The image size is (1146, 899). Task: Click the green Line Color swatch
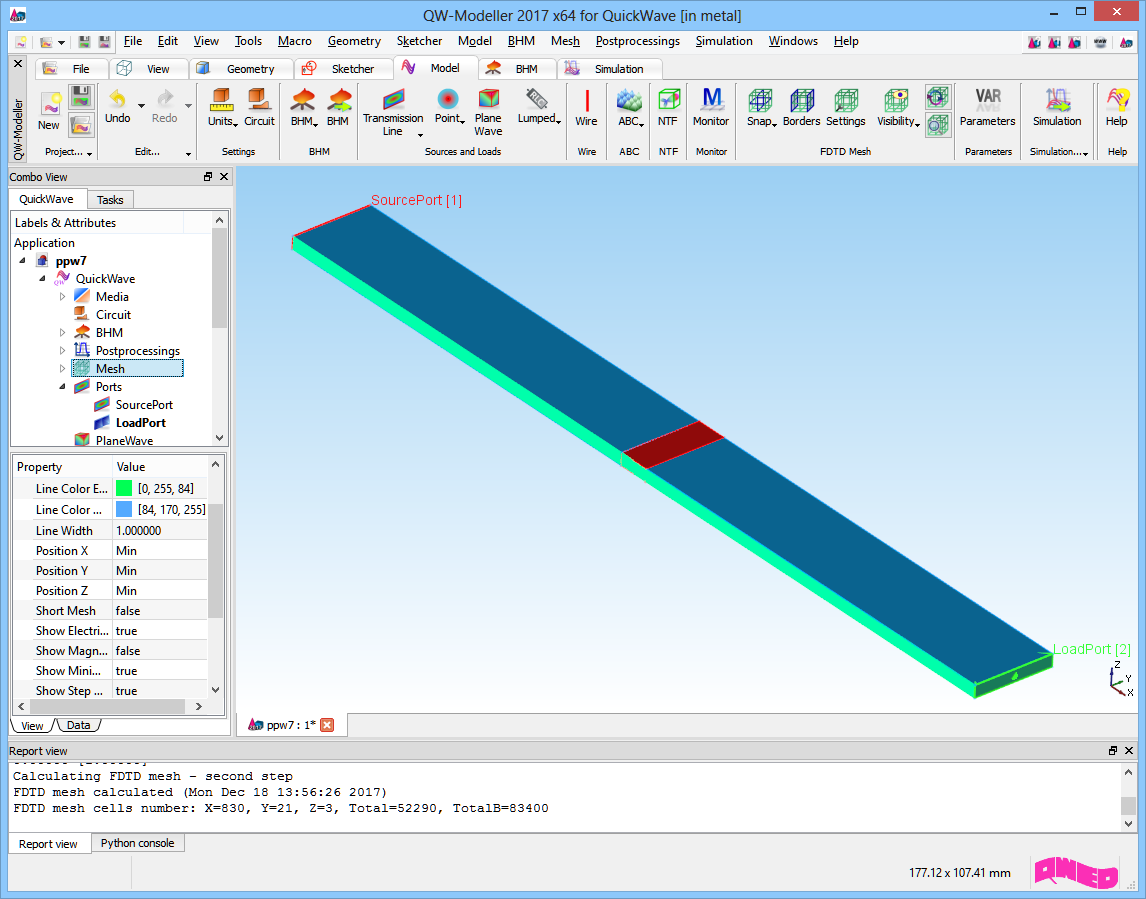coord(124,488)
